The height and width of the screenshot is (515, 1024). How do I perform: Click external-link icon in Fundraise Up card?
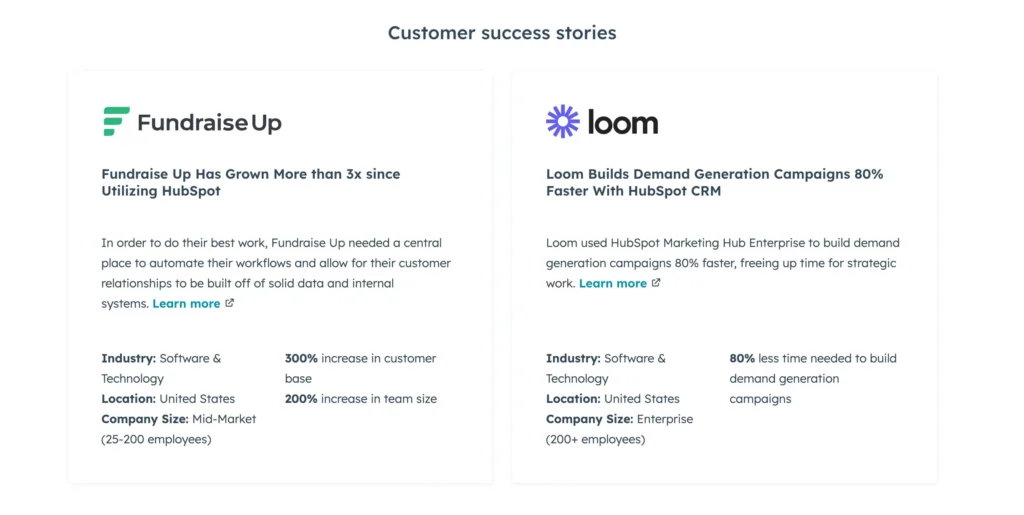click(x=230, y=303)
